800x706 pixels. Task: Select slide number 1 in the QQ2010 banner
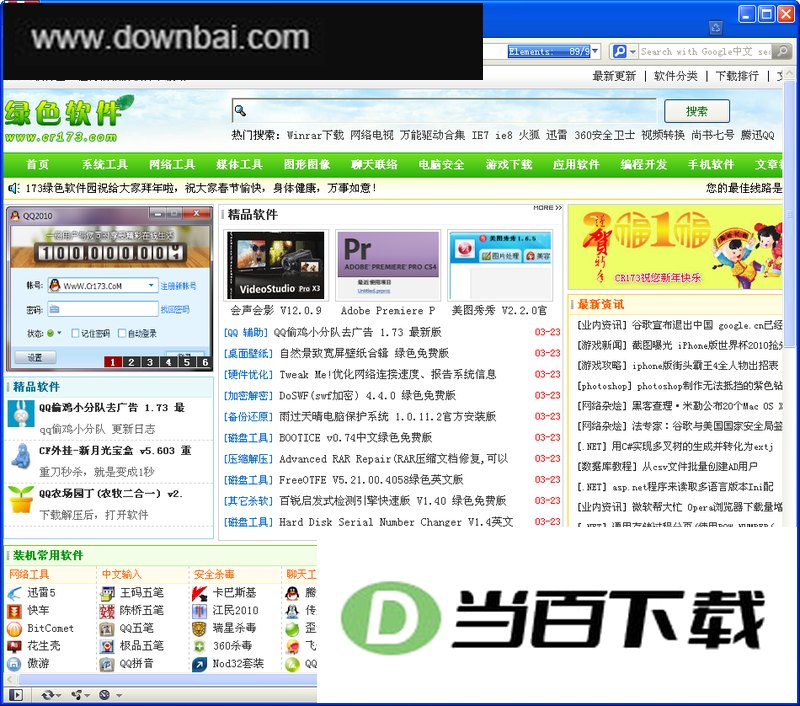pyautogui.click(x=113, y=362)
